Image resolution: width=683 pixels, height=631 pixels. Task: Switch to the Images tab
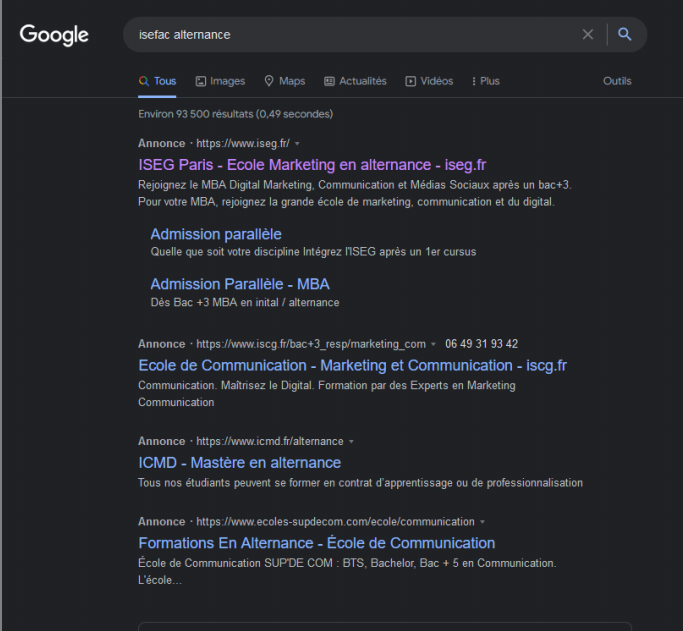(x=220, y=81)
